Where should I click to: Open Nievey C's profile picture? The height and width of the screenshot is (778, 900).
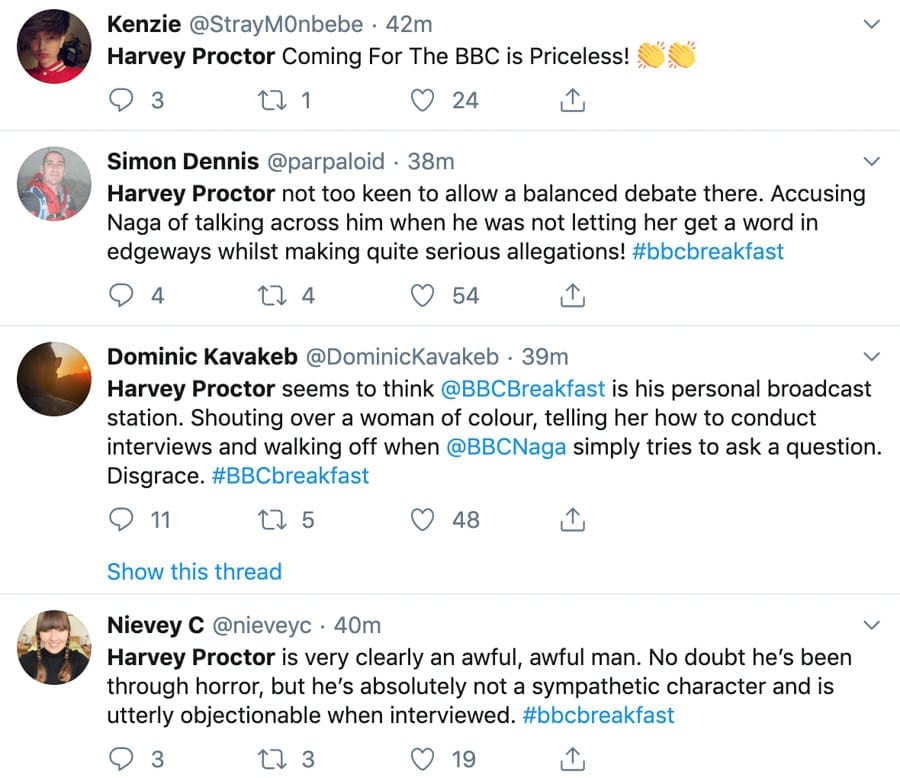click(x=56, y=647)
